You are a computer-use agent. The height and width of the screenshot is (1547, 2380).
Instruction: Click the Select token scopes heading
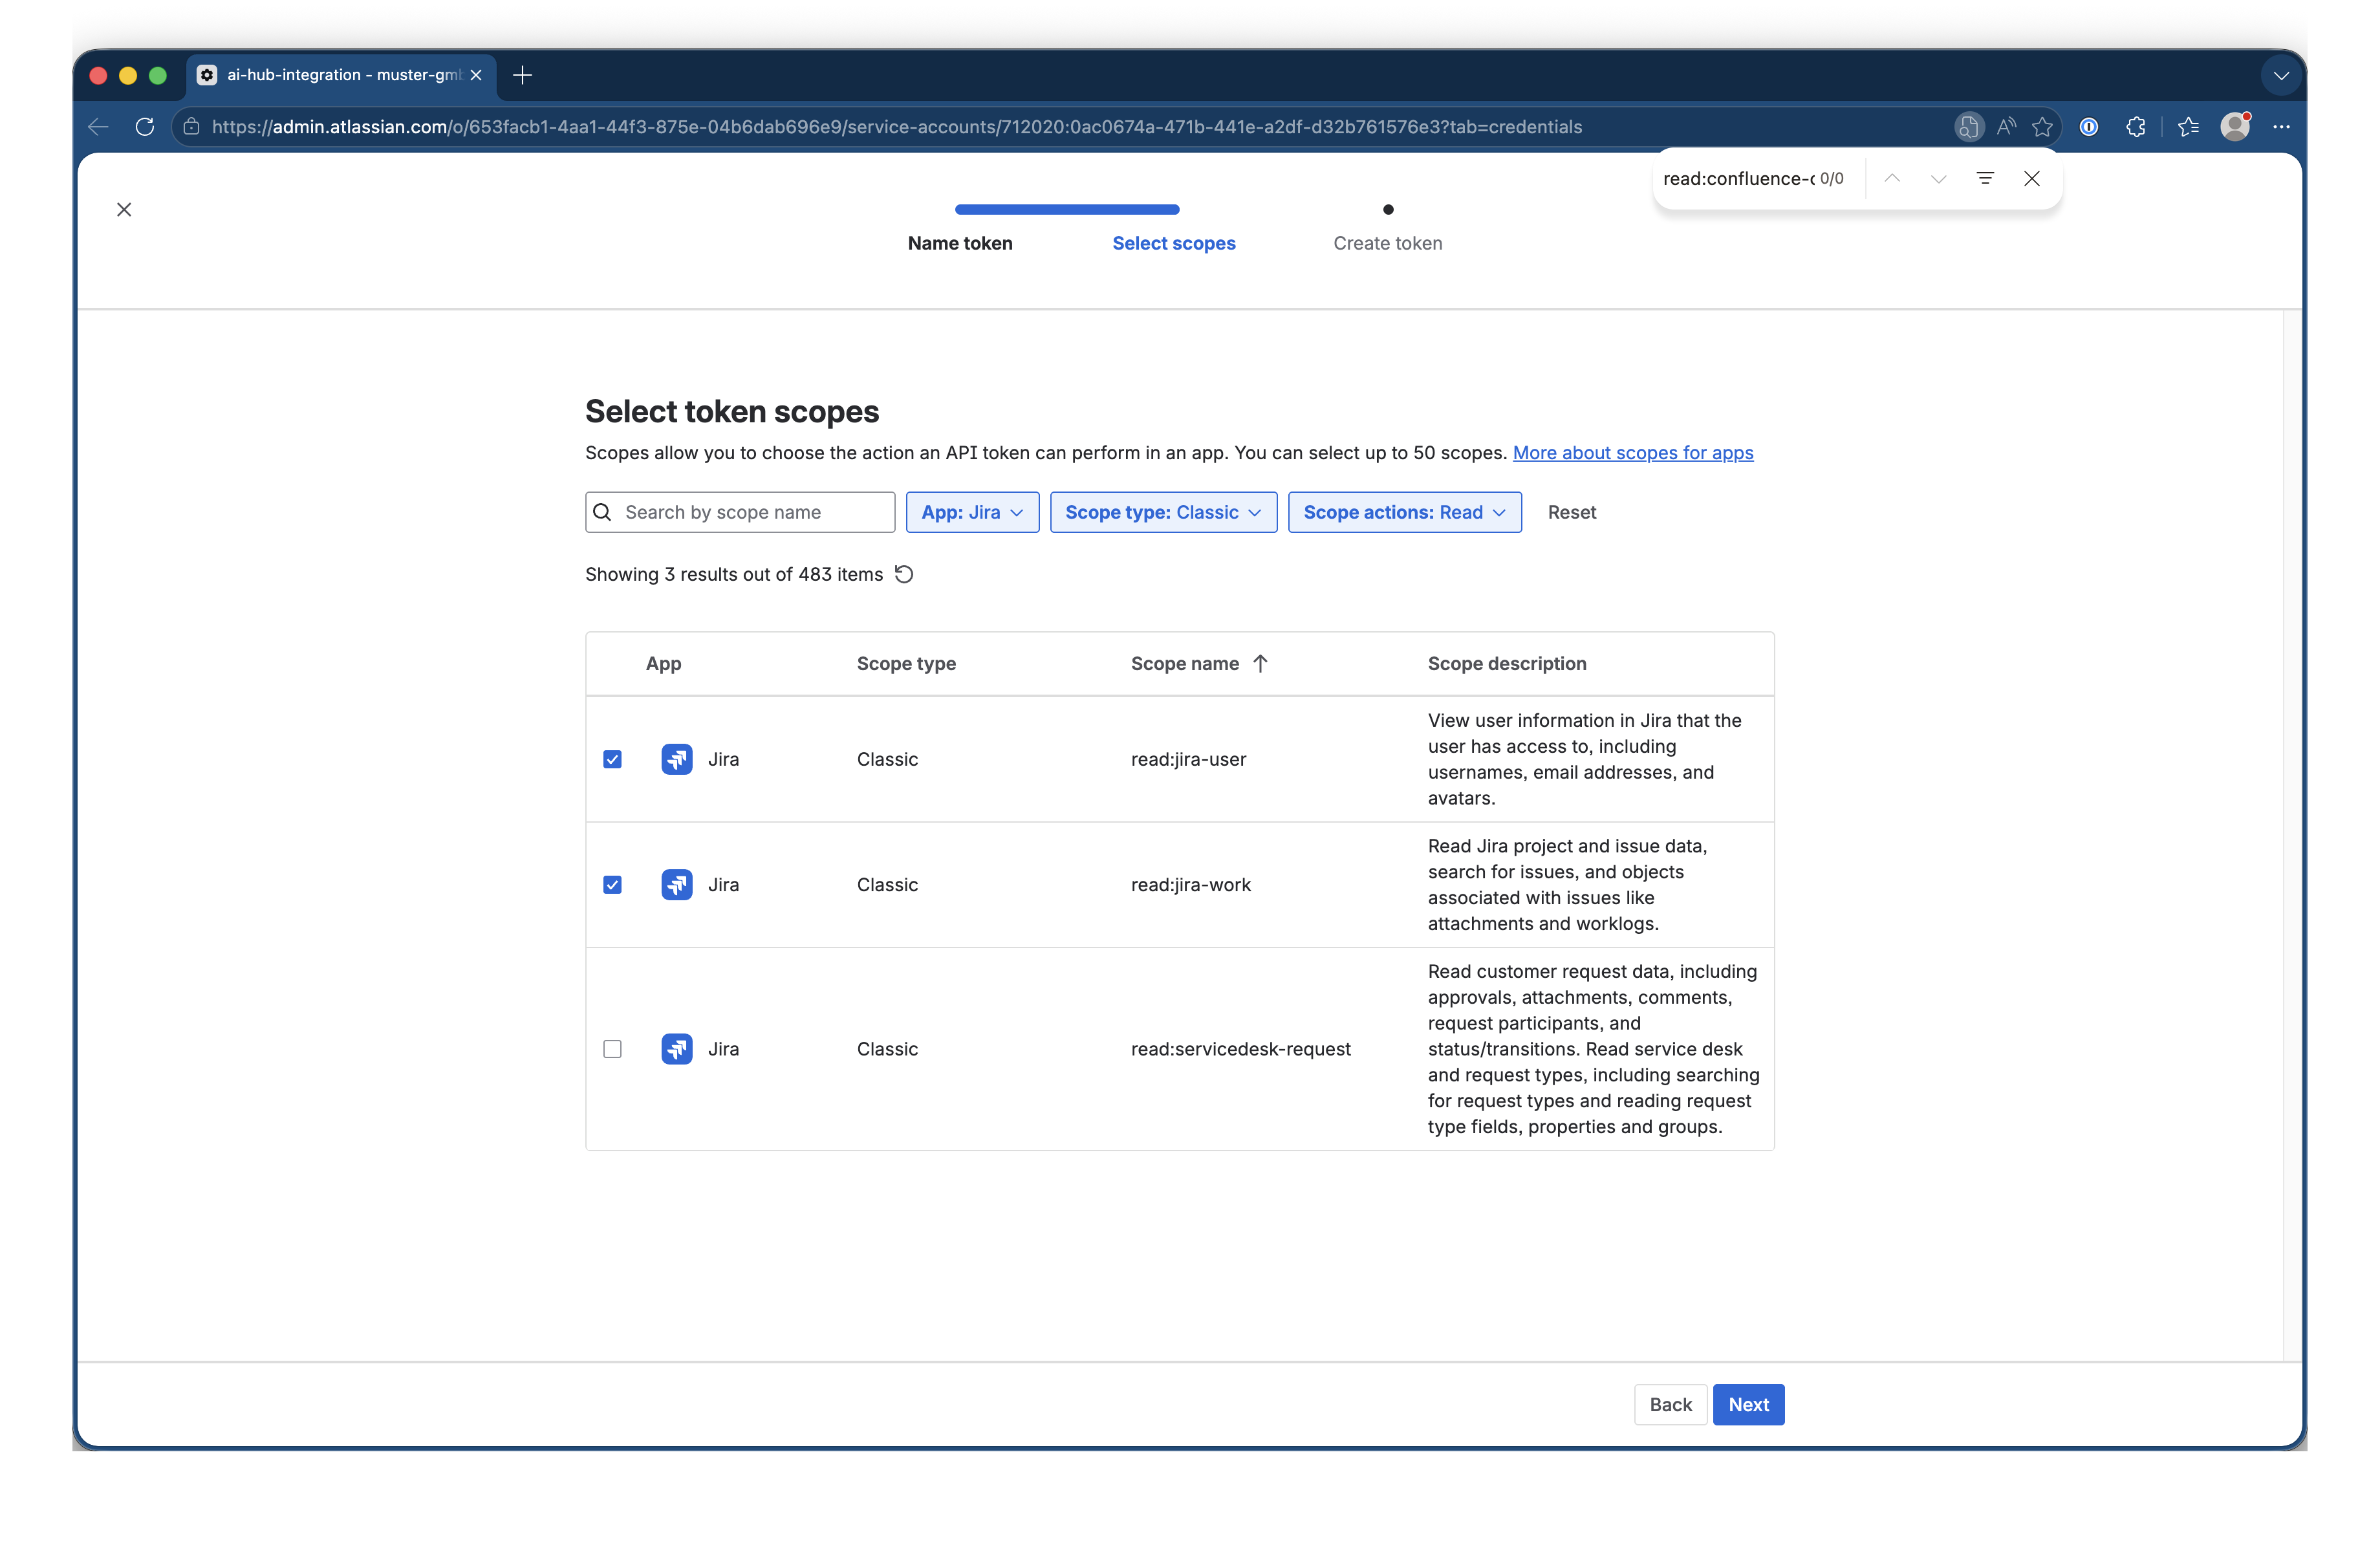pos(732,411)
